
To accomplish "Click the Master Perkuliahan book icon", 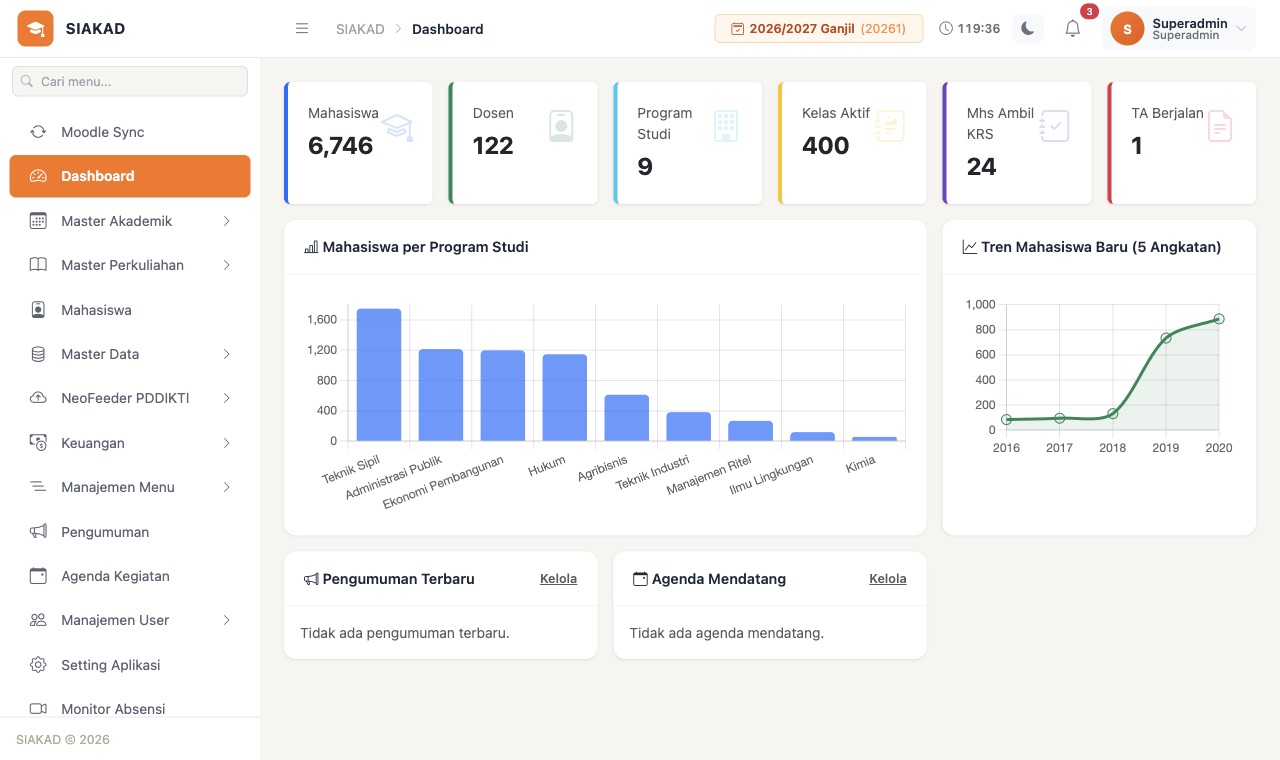I will (x=38, y=265).
